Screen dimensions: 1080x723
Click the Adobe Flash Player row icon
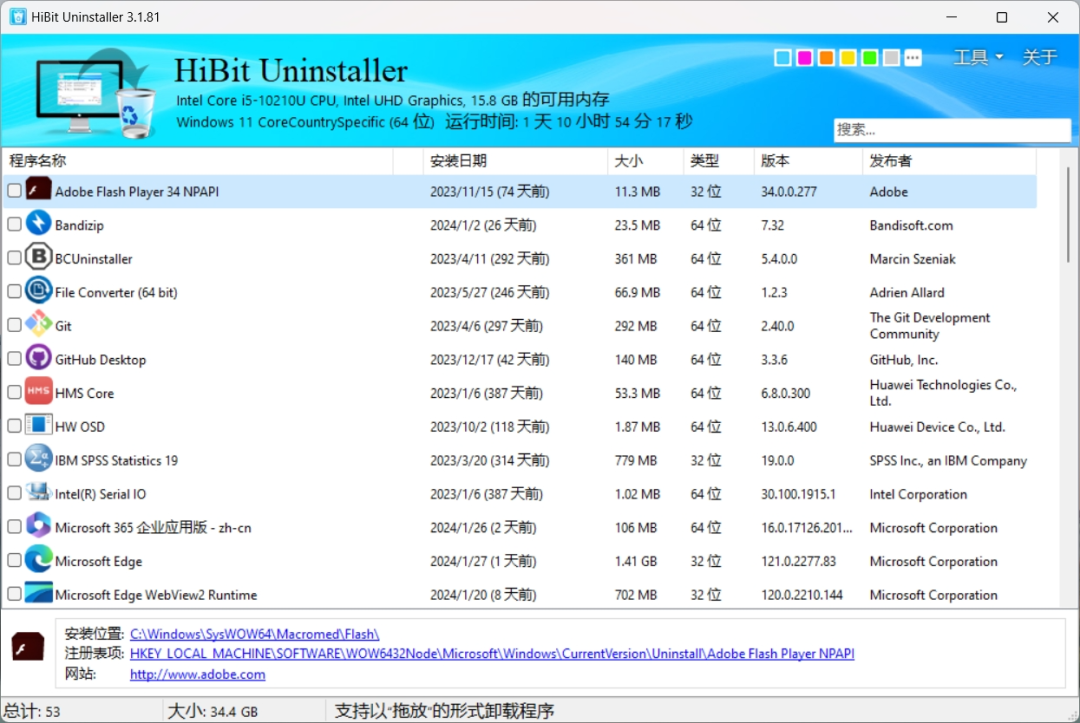point(39,189)
